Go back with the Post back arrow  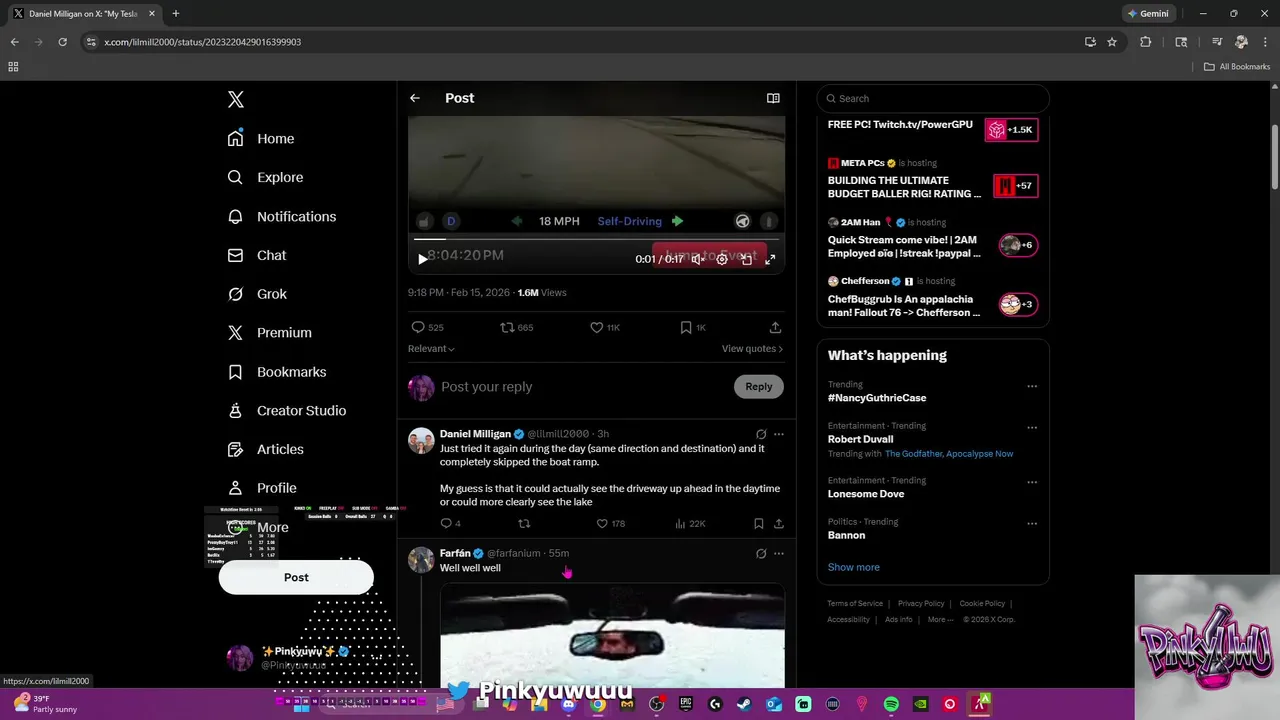[415, 98]
